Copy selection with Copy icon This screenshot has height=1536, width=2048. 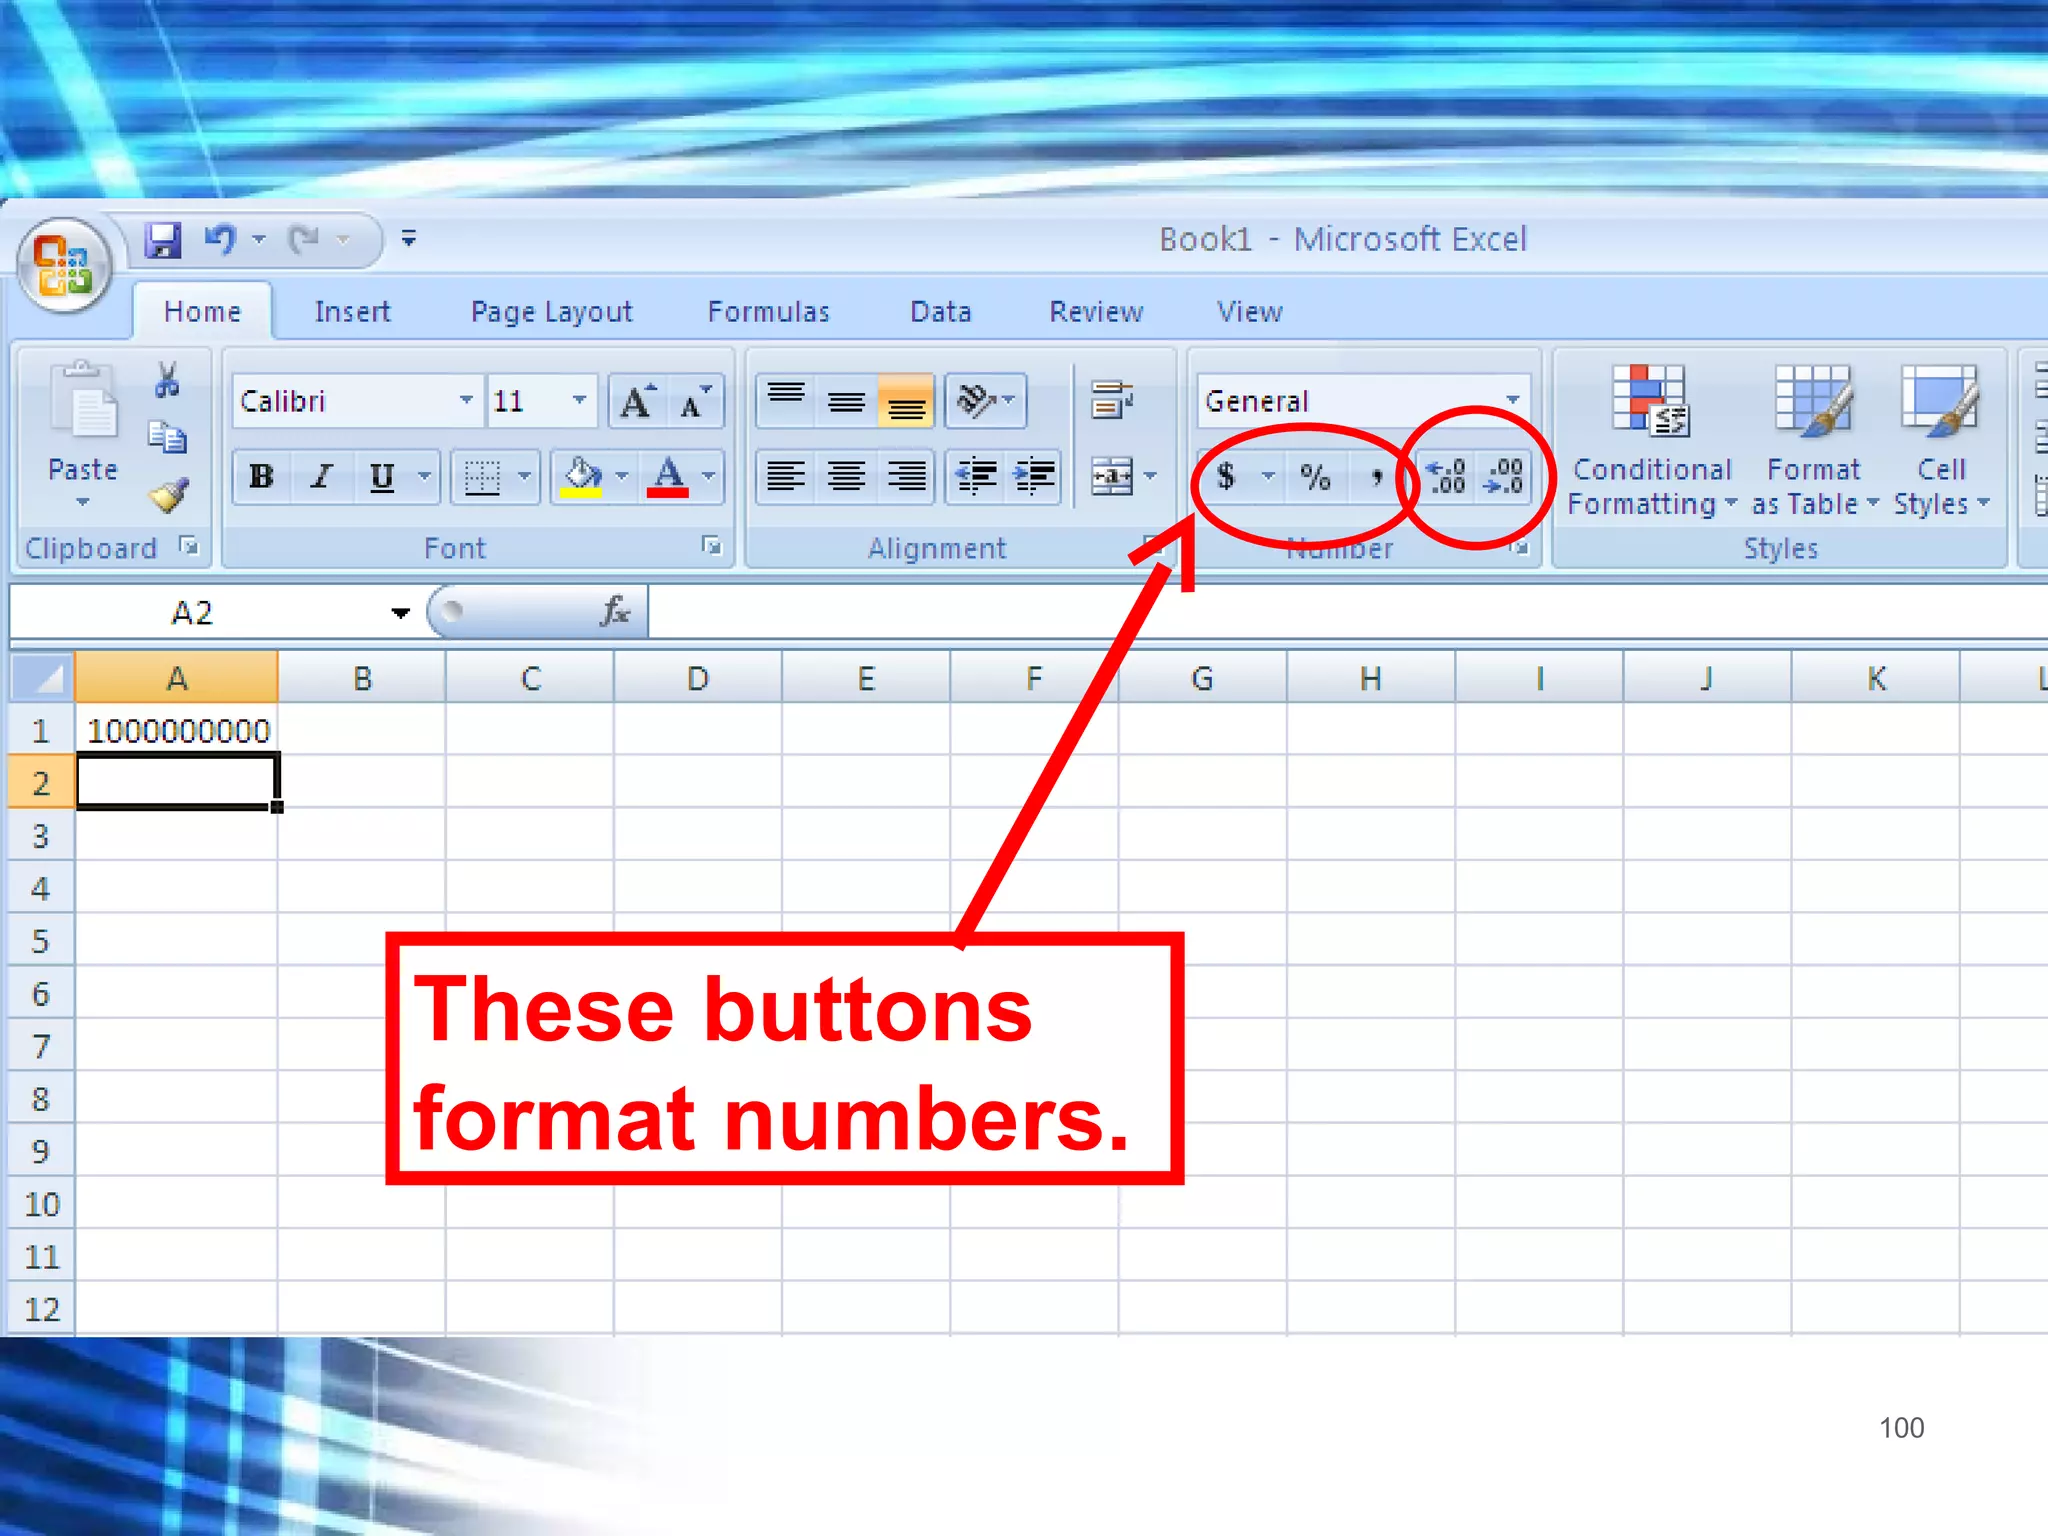tap(167, 437)
